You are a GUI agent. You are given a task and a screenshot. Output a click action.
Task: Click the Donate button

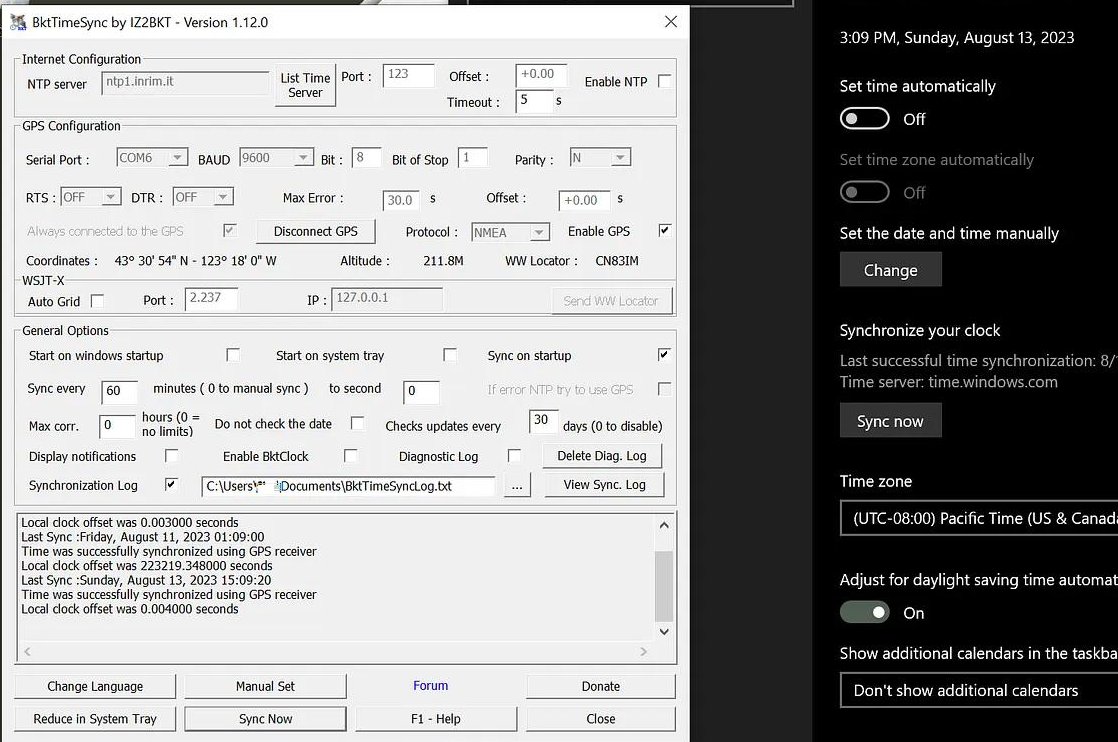pos(601,686)
